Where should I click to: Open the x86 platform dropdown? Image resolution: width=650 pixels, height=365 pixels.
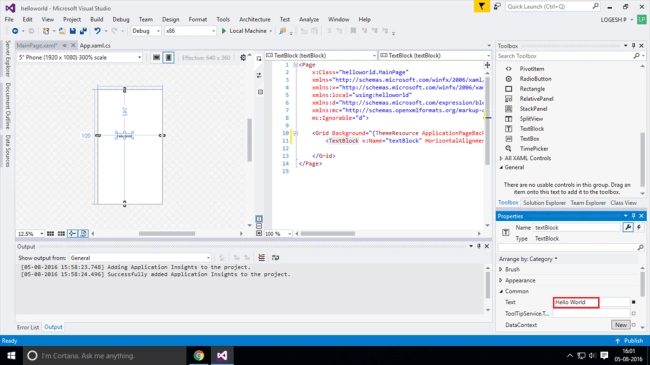click(190, 31)
